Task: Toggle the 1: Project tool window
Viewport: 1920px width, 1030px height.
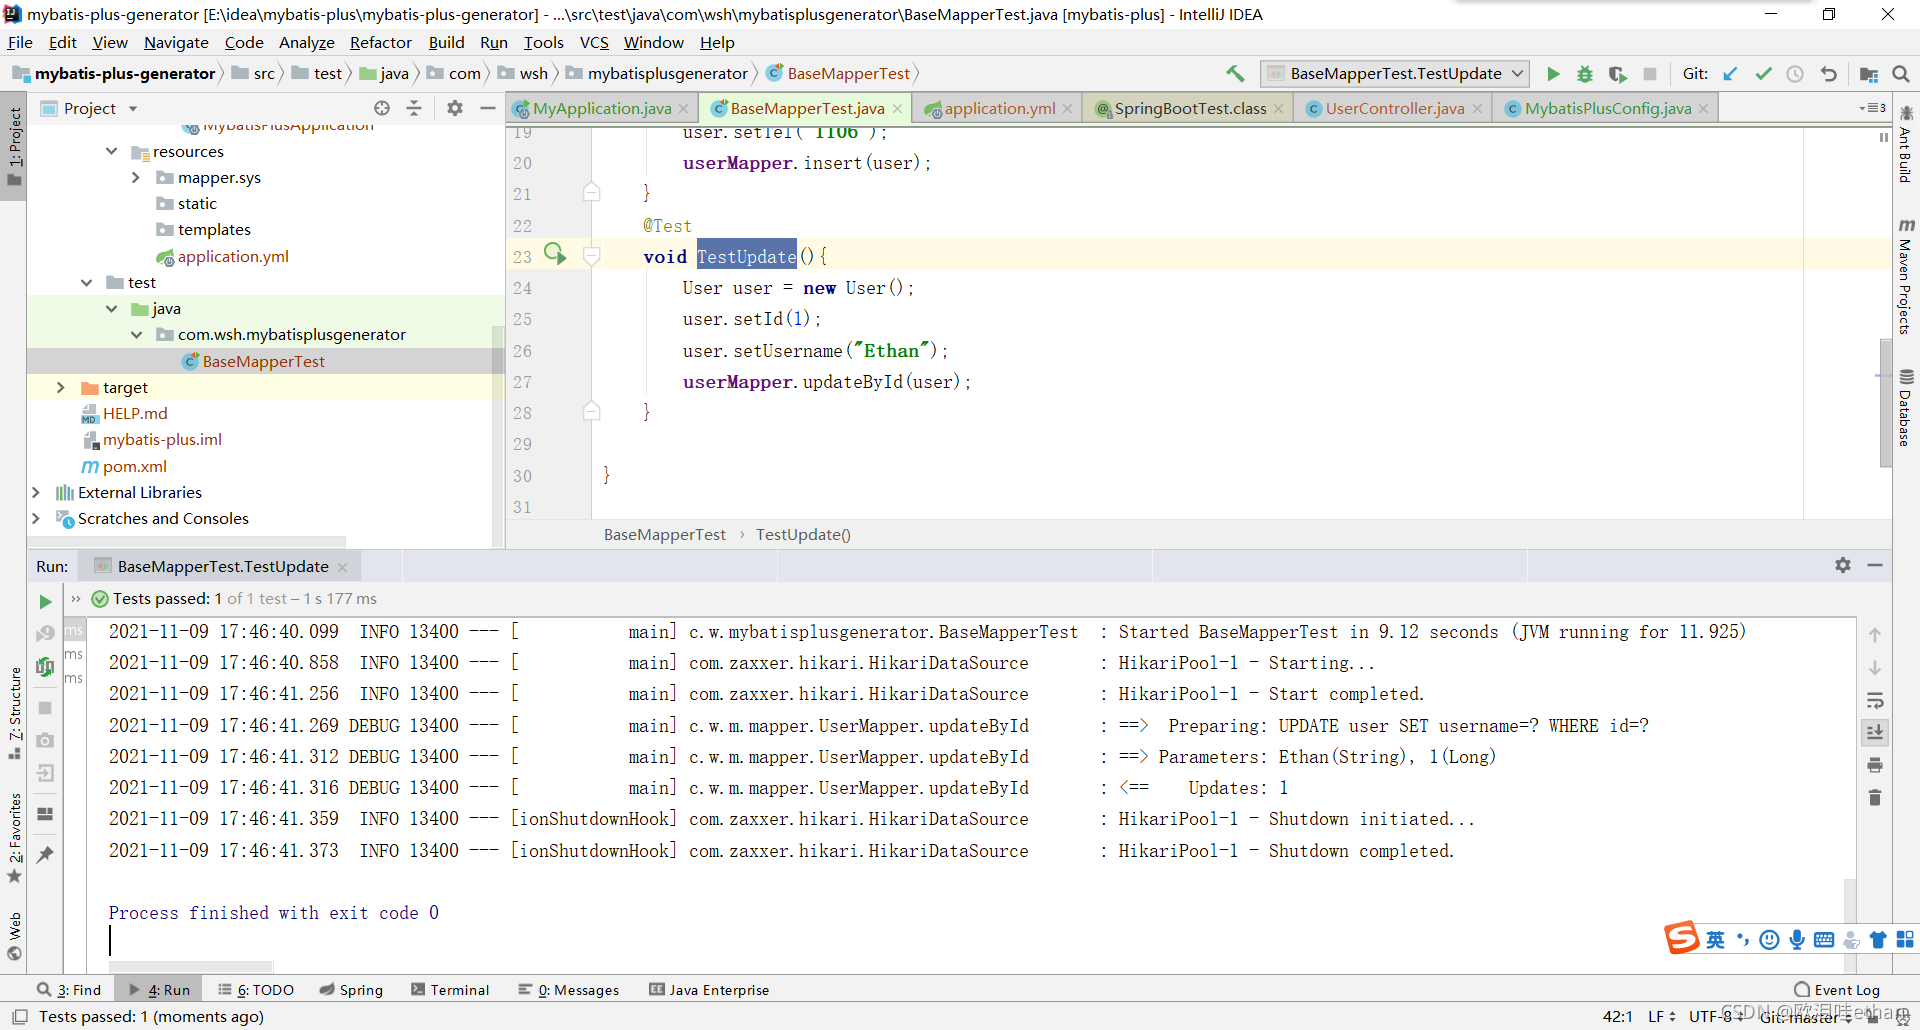Action: (14, 146)
